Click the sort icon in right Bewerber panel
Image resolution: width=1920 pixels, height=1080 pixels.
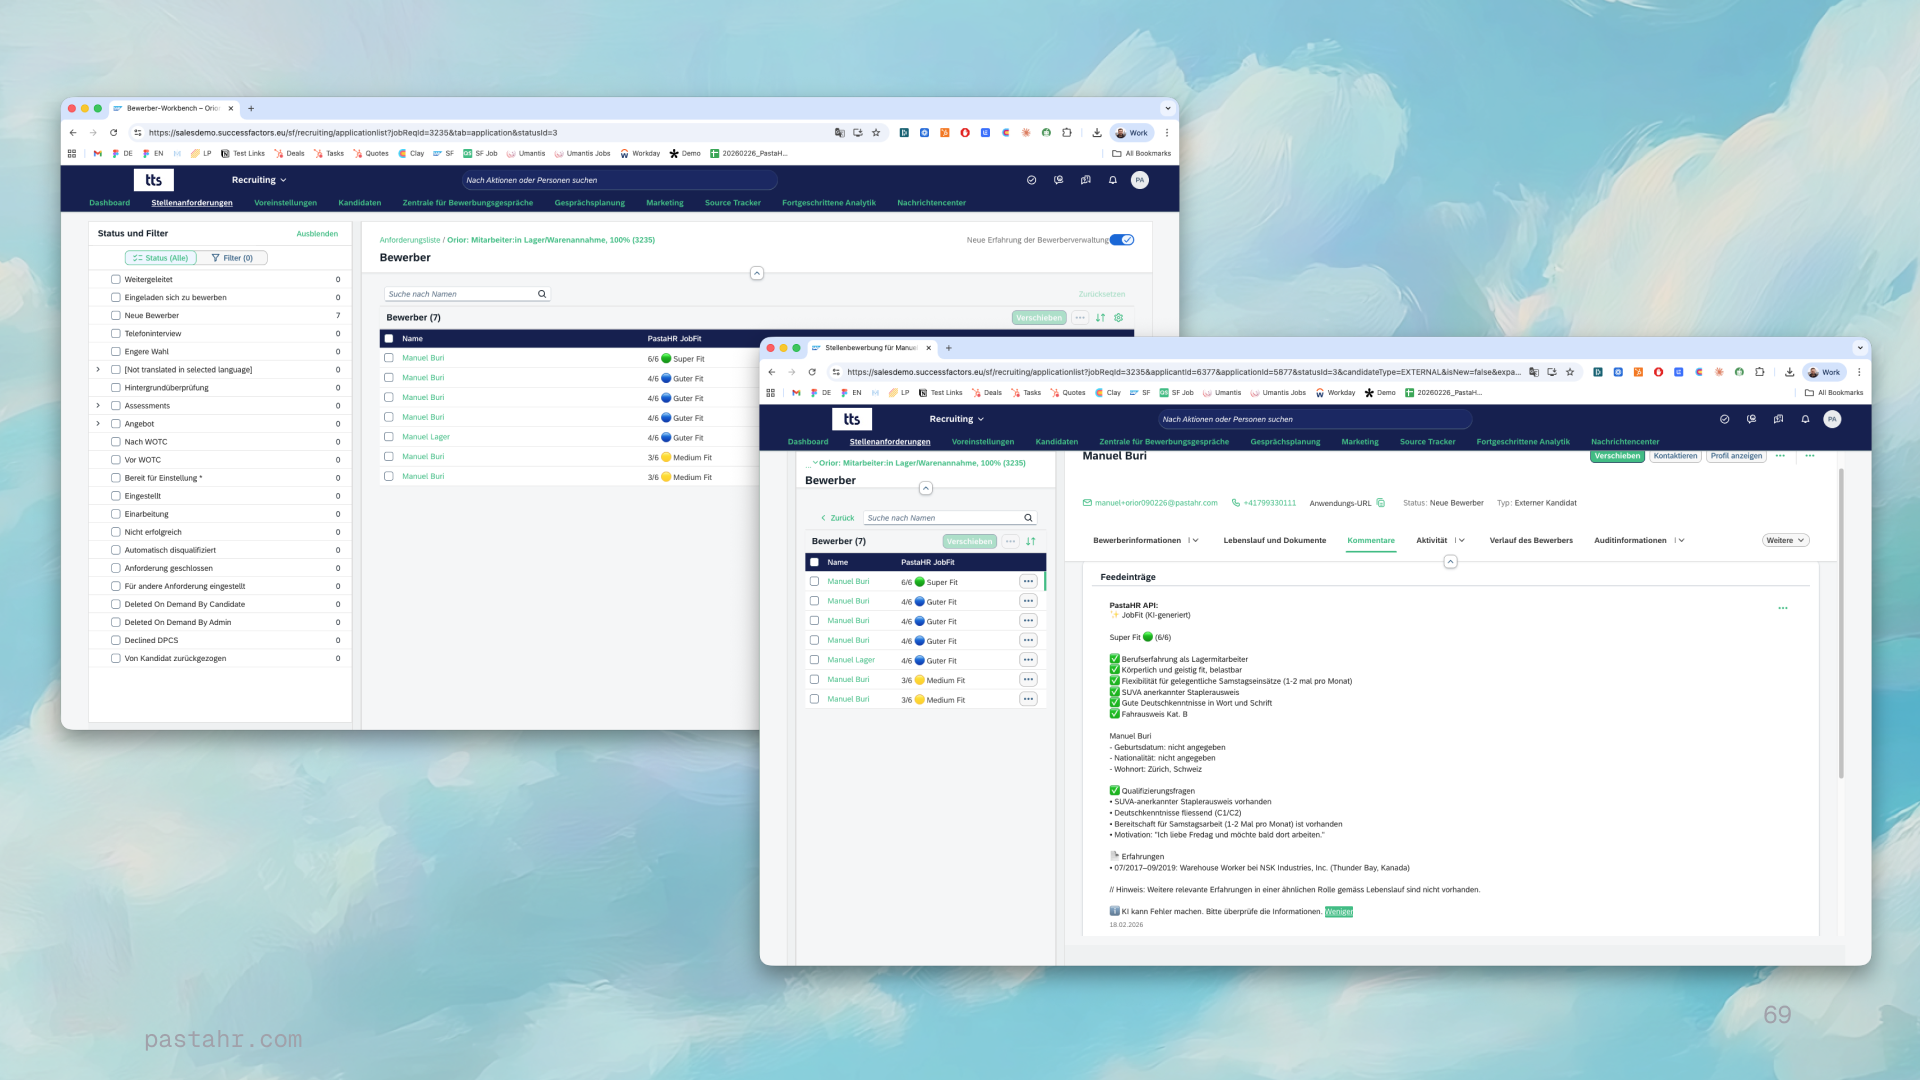pyautogui.click(x=1031, y=541)
